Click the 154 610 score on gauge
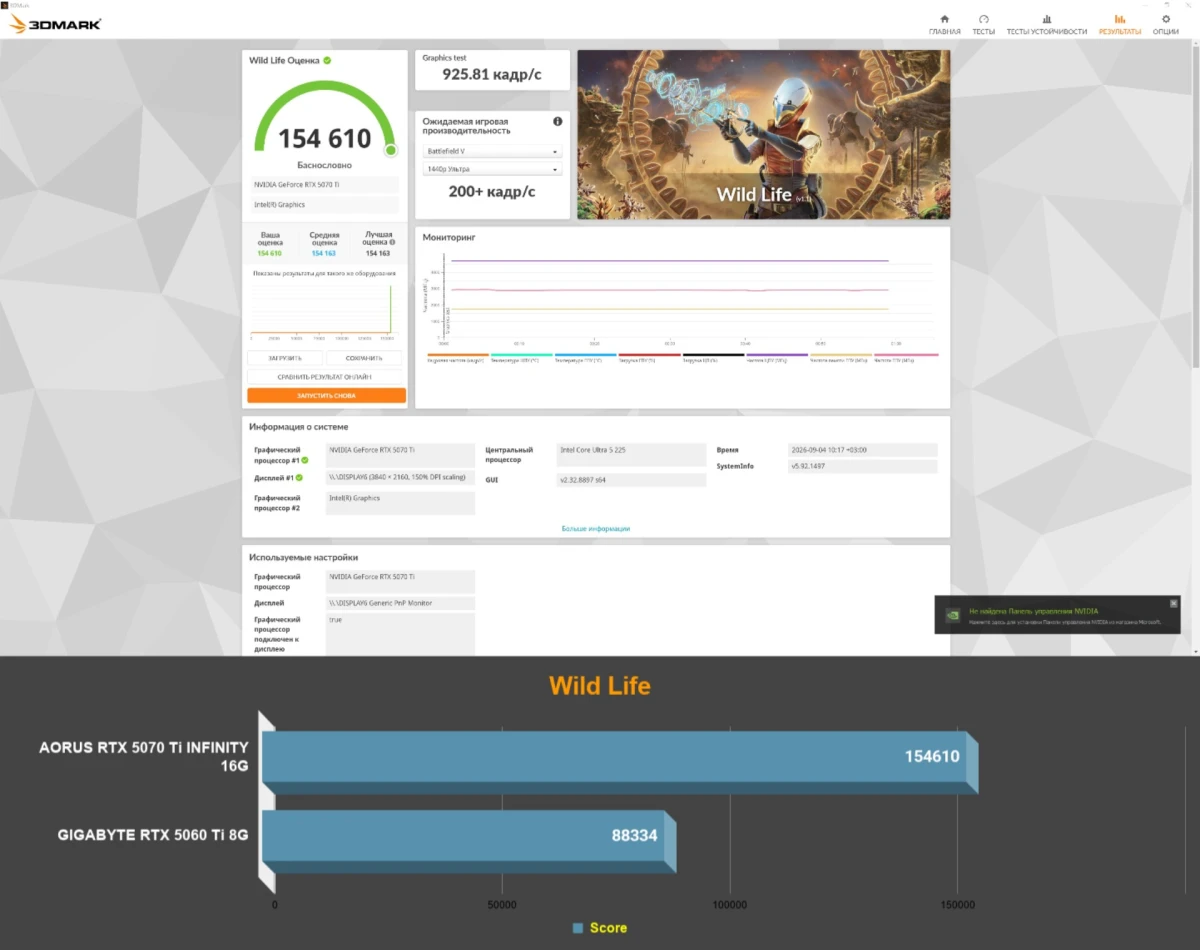The height and width of the screenshot is (950, 1200). tap(324, 139)
